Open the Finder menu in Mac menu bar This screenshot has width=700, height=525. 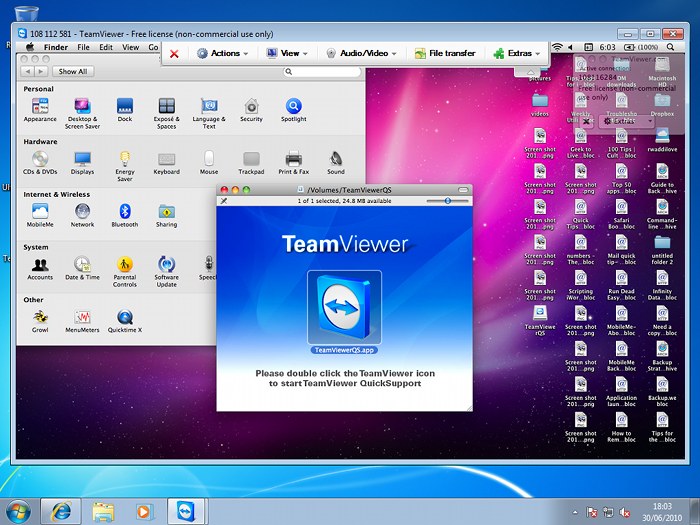(55, 47)
